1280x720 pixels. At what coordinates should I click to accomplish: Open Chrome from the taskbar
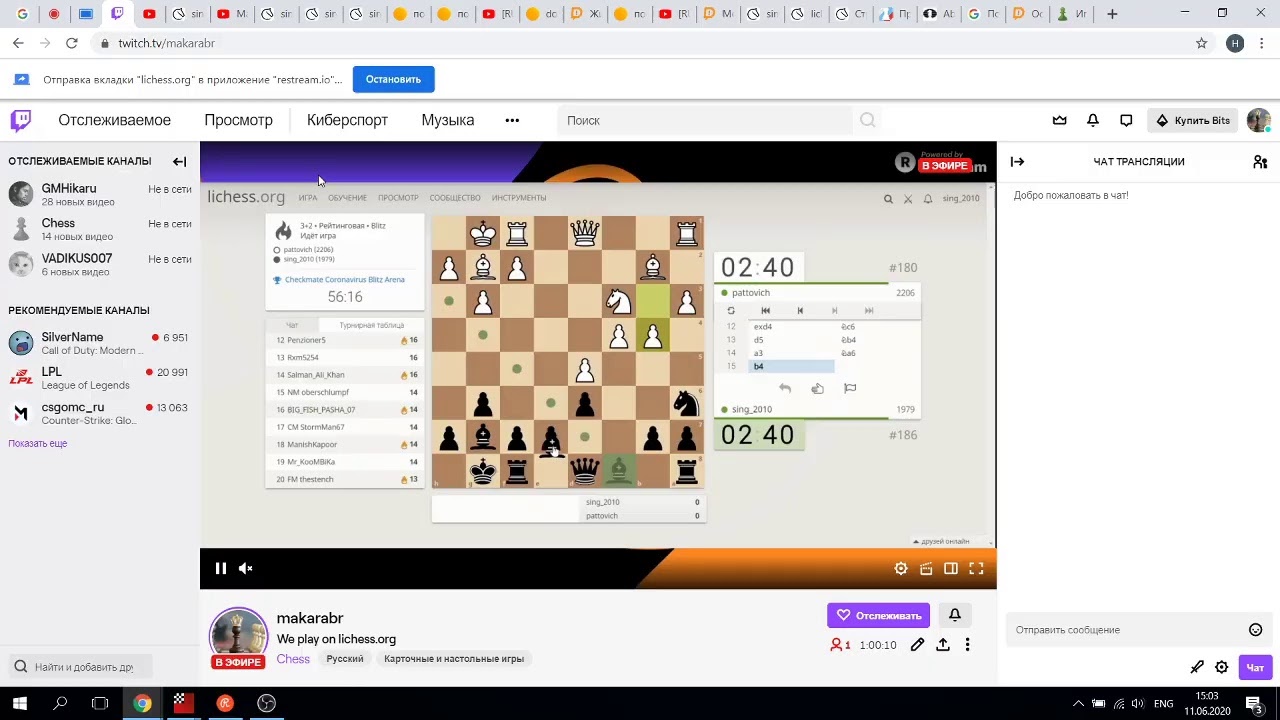tap(143, 703)
